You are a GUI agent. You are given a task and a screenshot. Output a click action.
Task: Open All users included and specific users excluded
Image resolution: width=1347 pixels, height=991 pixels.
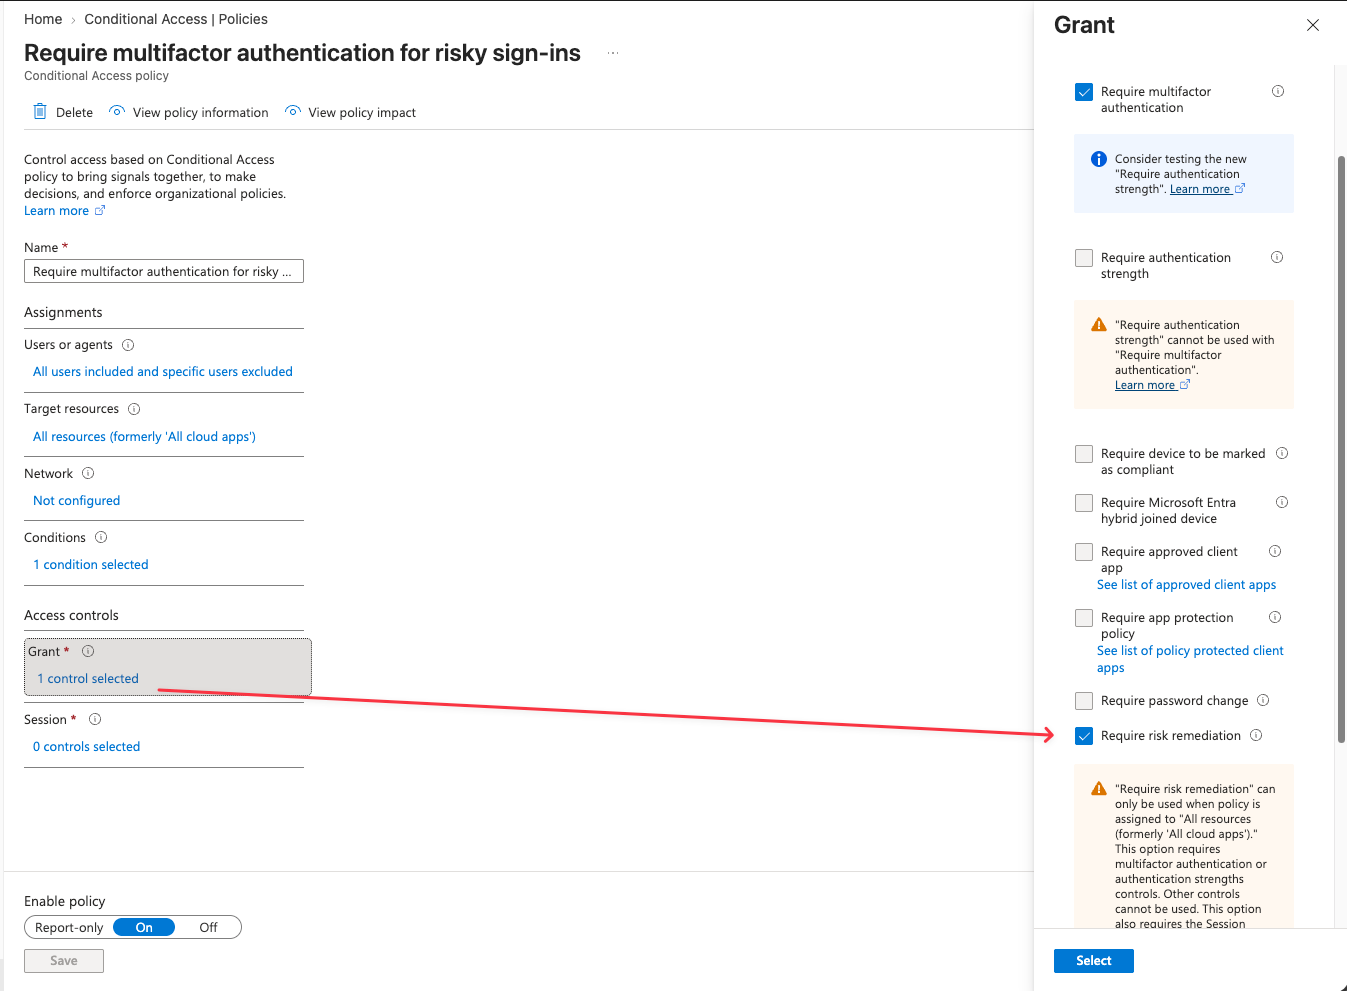click(163, 371)
